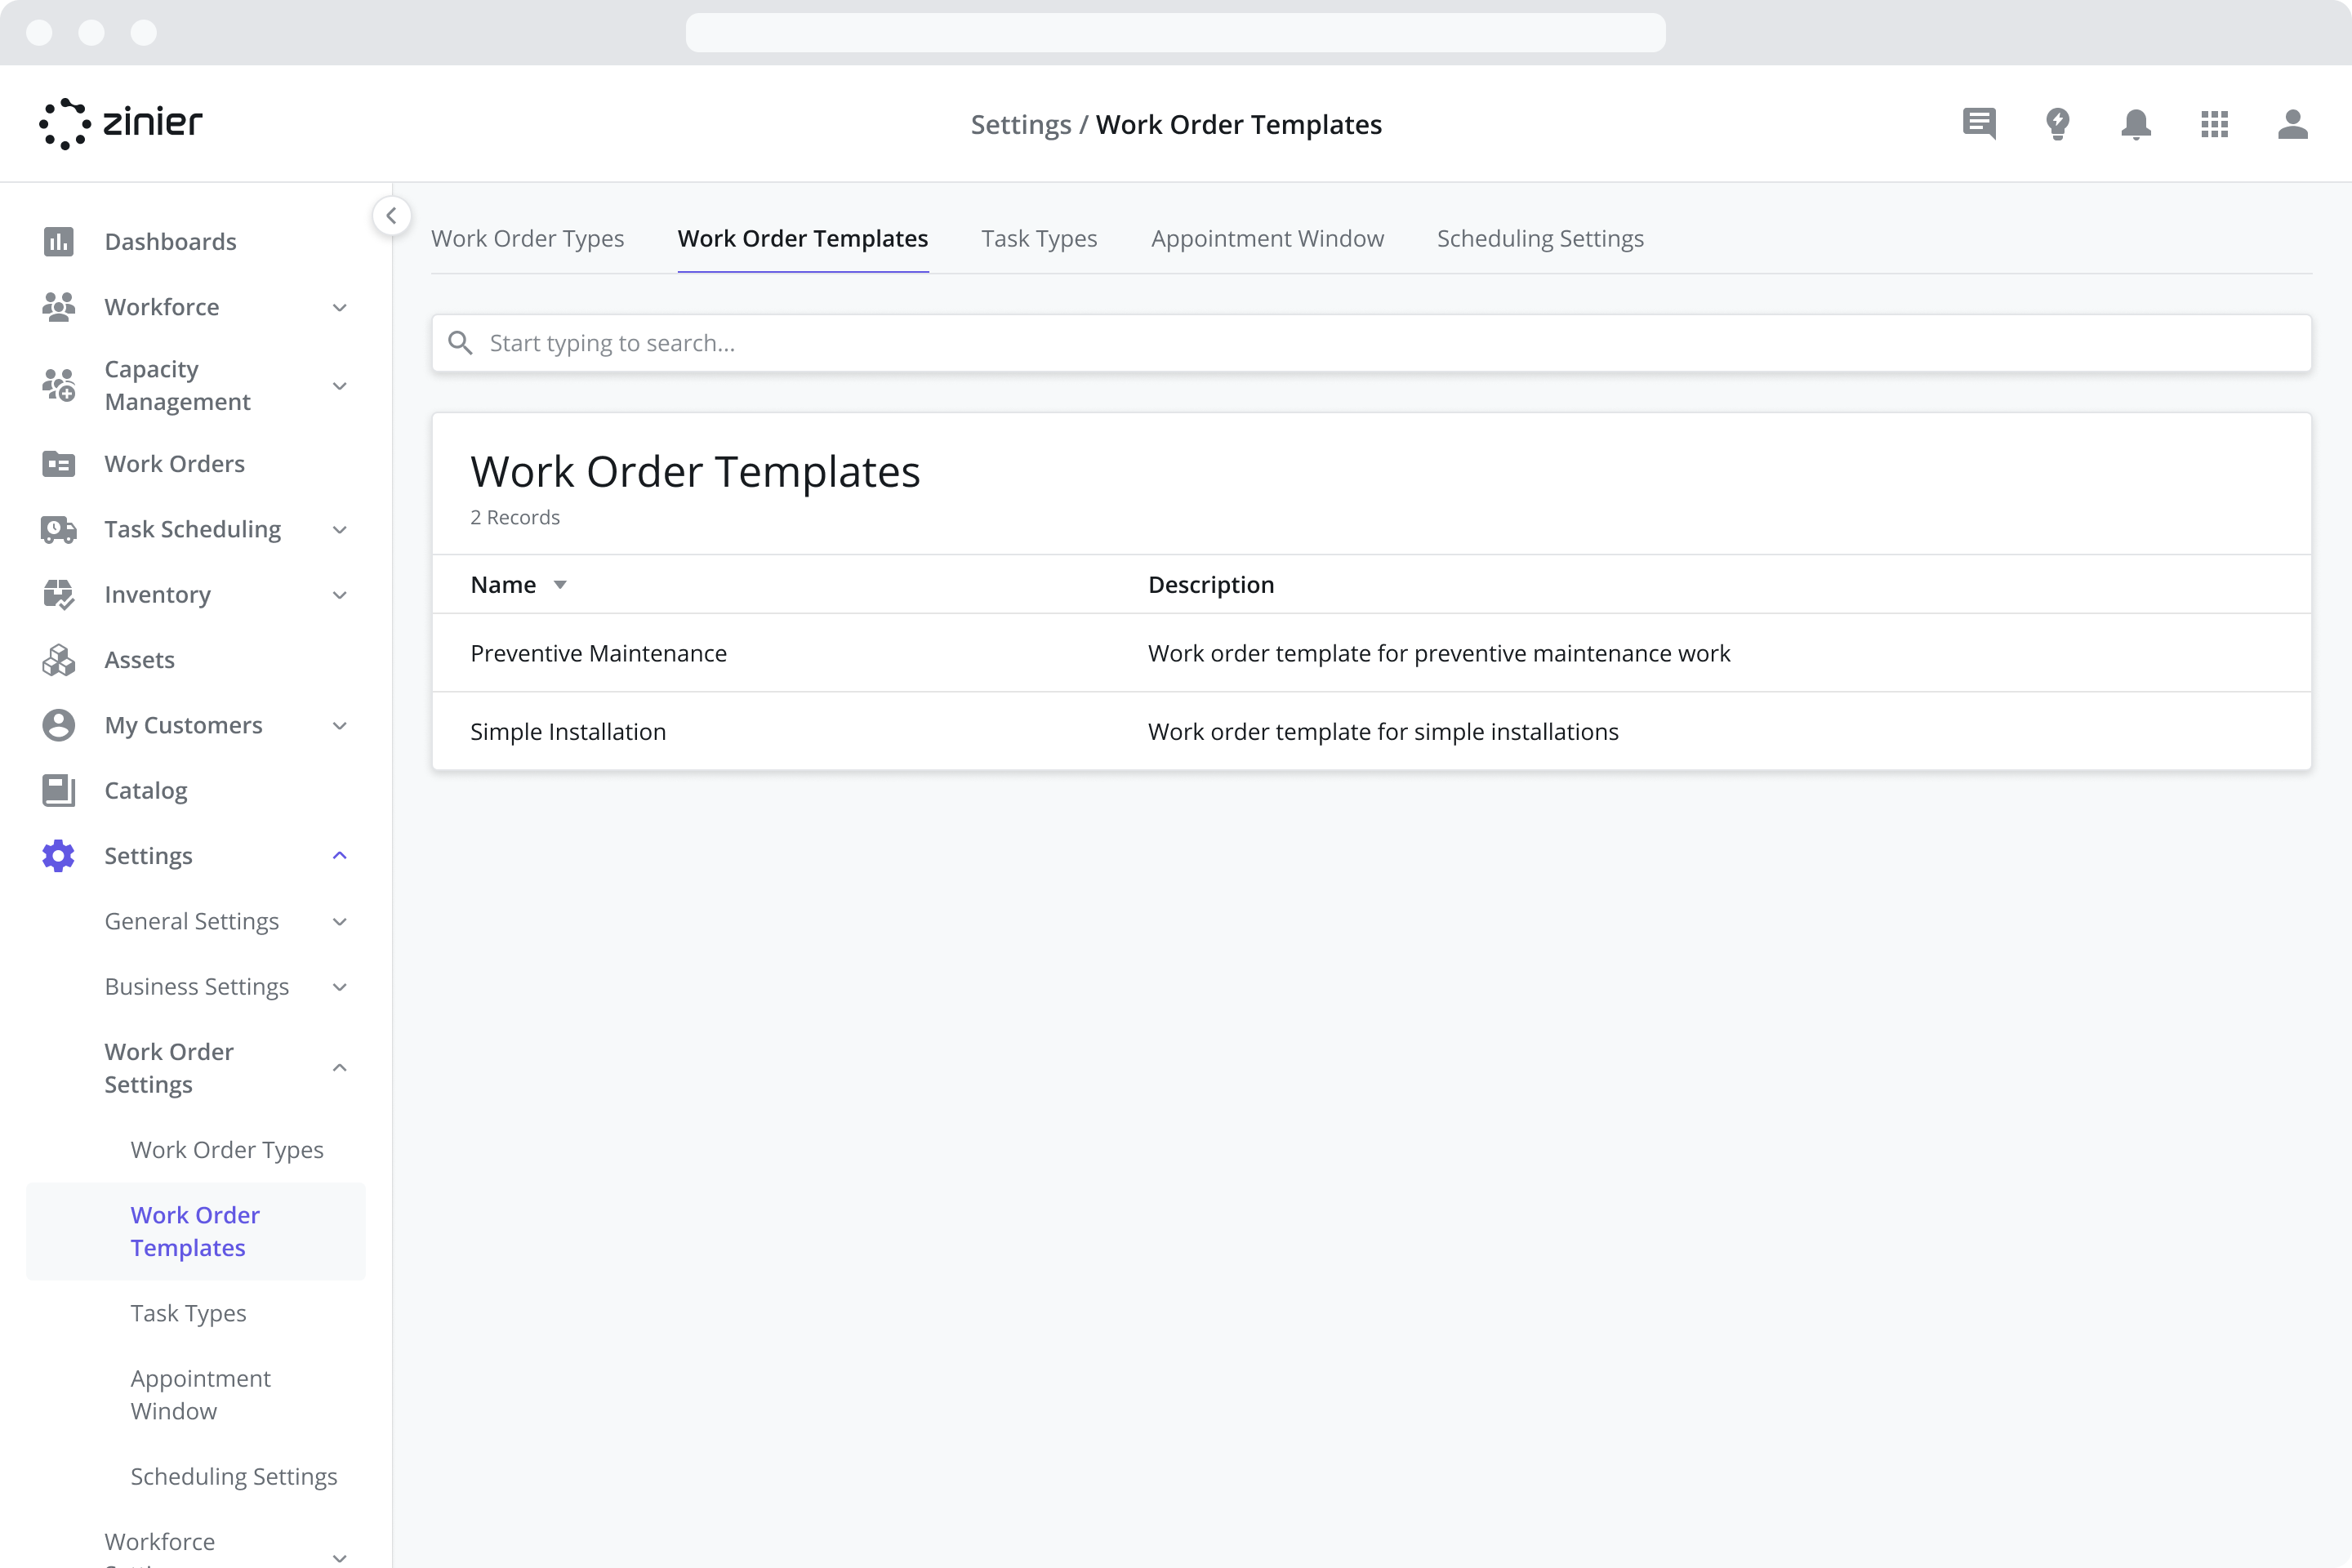This screenshot has height=1568, width=2352.
Task: Click the Work Orders folder icon
Action: coord(58,463)
